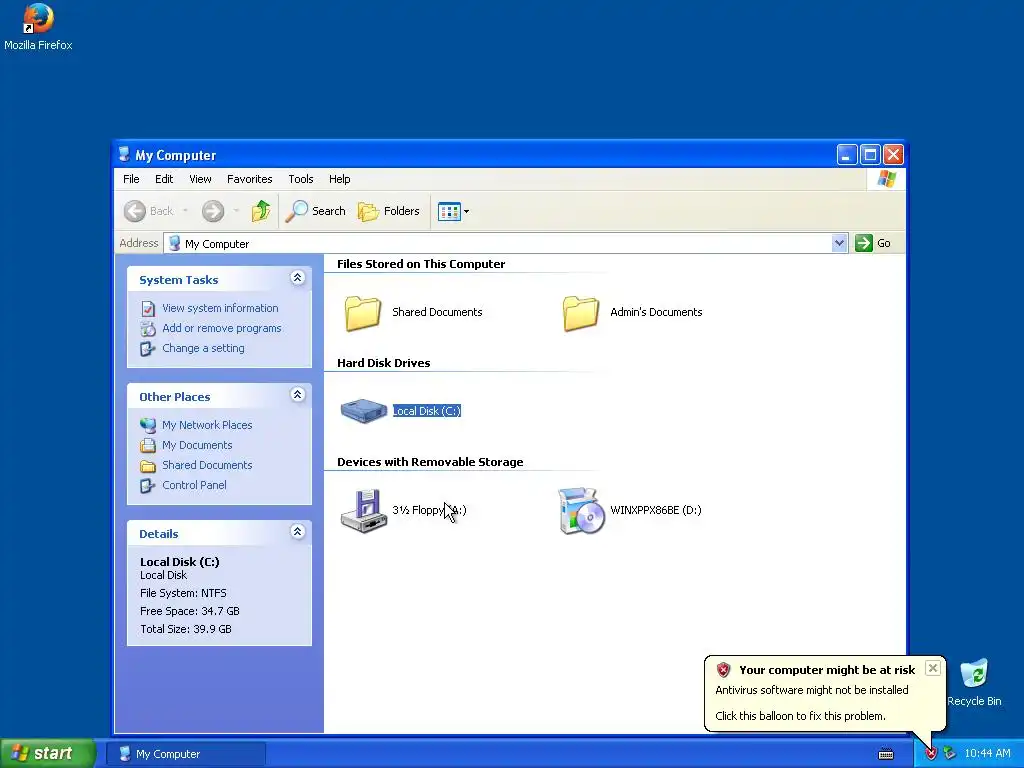Viewport: 1024px width, 768px height.
Task: Open the Edit menu
Action: click(x=164, y=179)
